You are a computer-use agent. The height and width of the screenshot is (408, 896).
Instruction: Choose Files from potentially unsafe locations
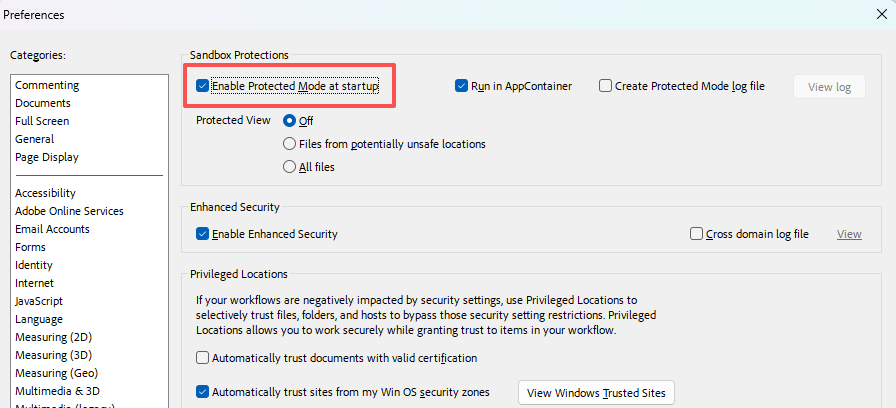click(x=290, y=144)
